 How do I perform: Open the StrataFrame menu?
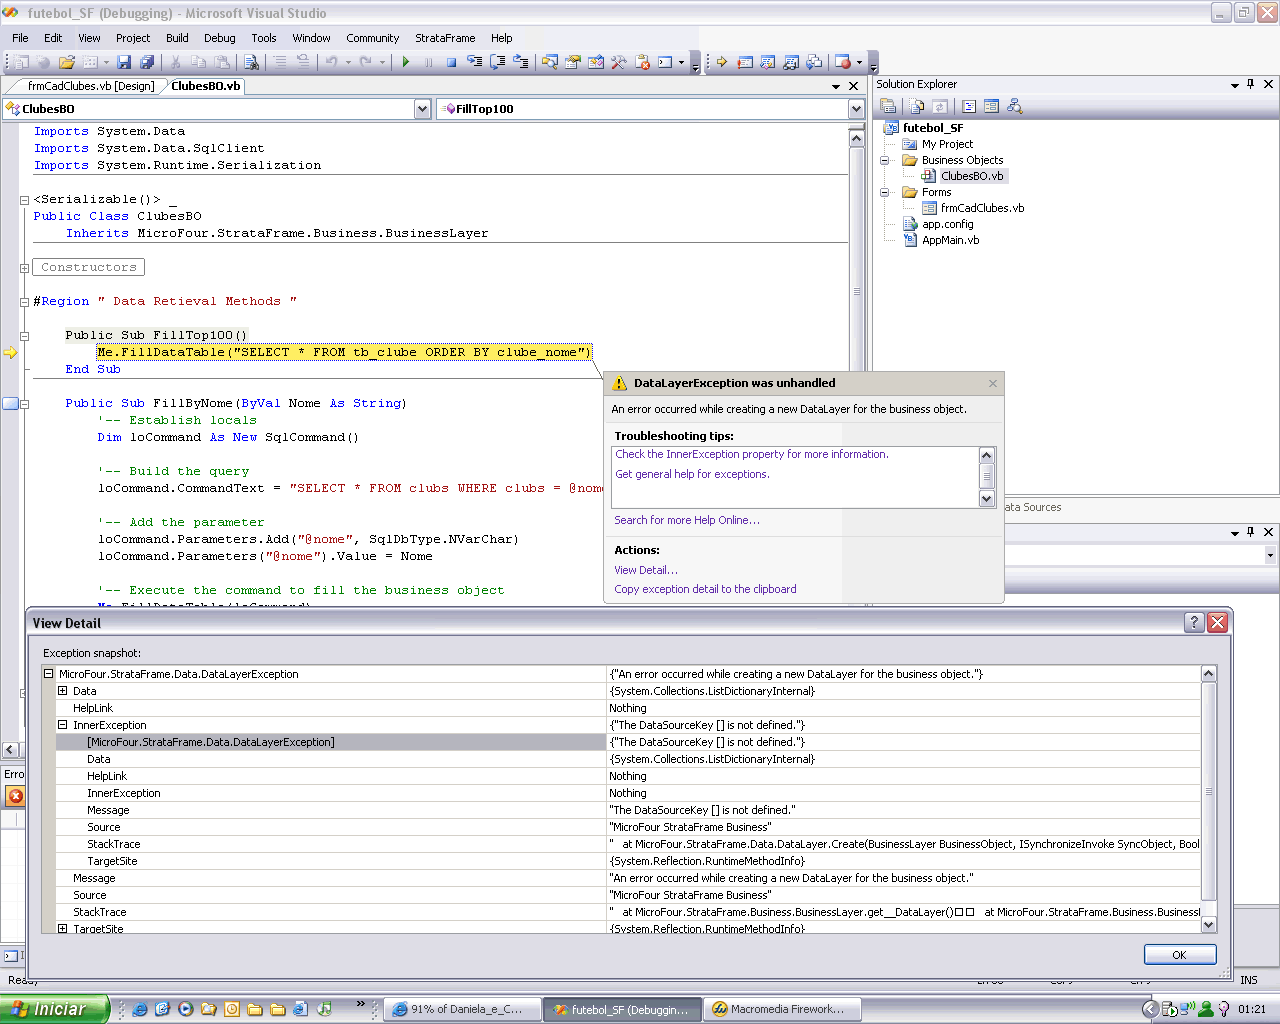(x=445, y=38)
